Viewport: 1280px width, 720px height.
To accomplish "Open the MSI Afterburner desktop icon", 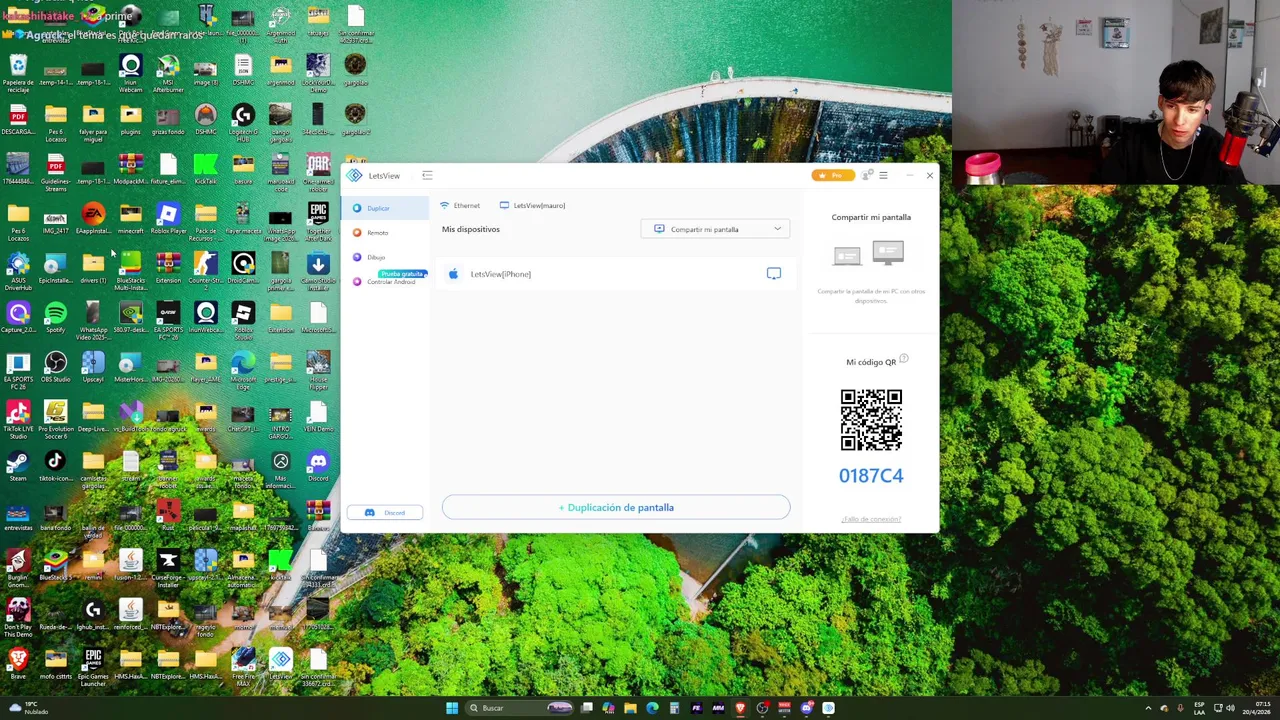I will (x=168, y=74).
